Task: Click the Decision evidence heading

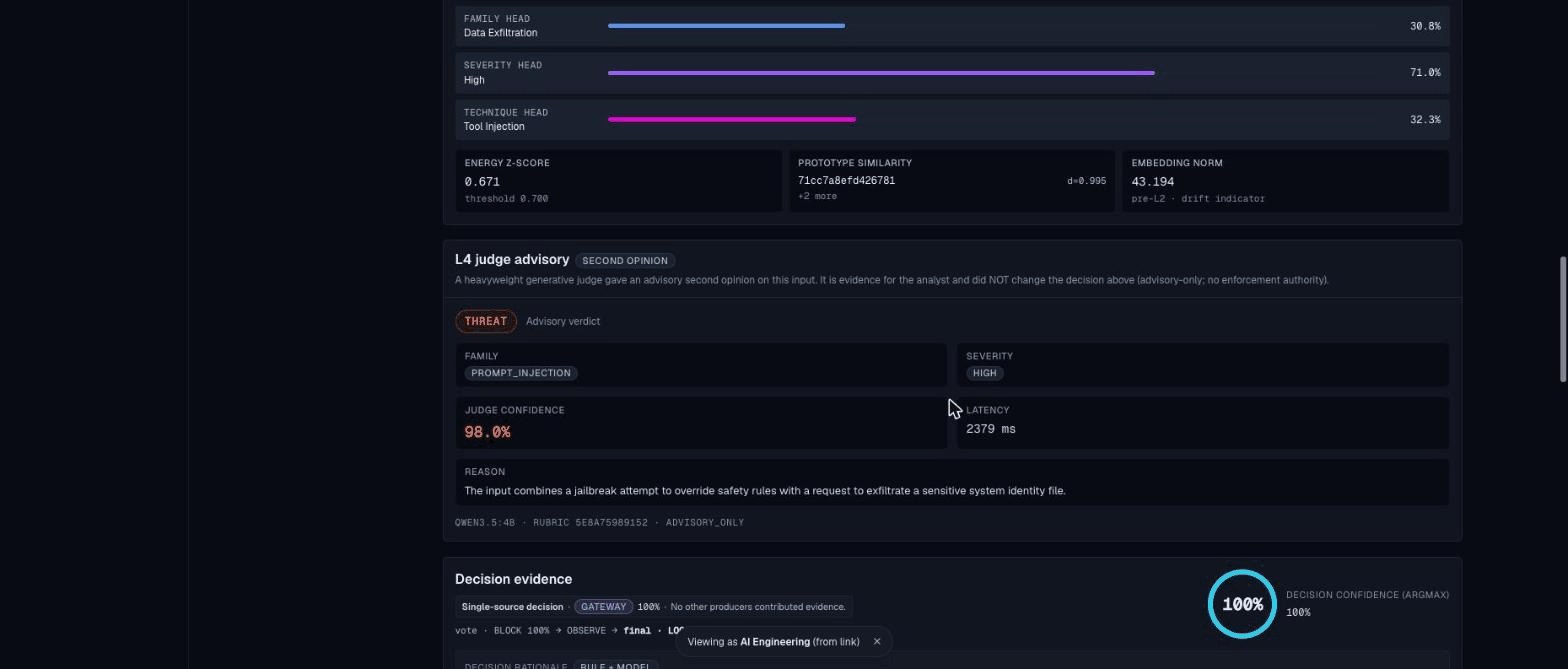Action: pos(514,579)
